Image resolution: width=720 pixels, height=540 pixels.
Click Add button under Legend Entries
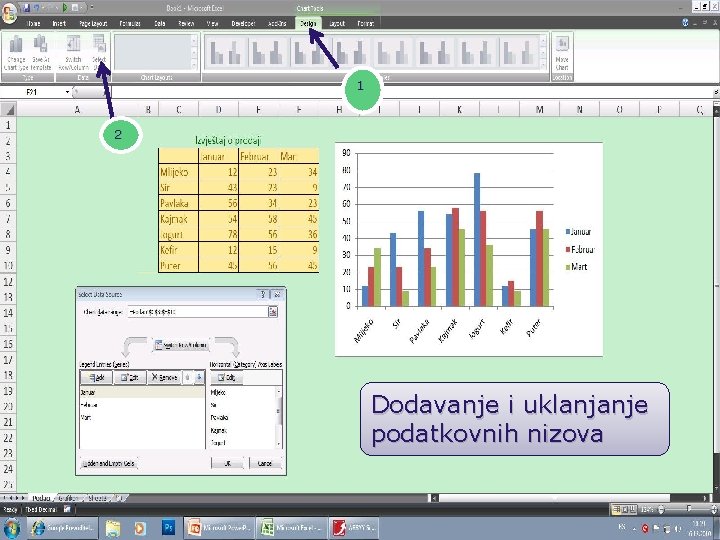point(97,377)
